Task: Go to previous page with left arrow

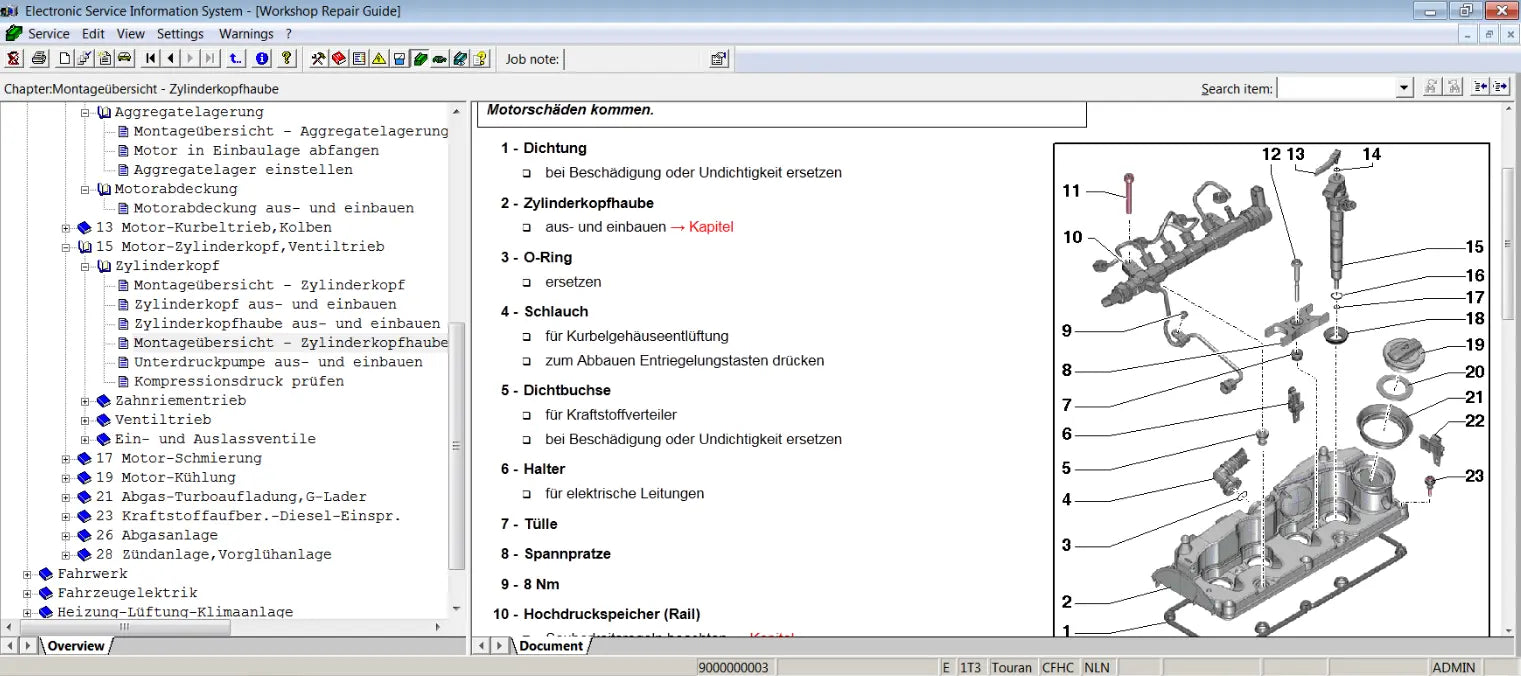Action: coord(171,59)
